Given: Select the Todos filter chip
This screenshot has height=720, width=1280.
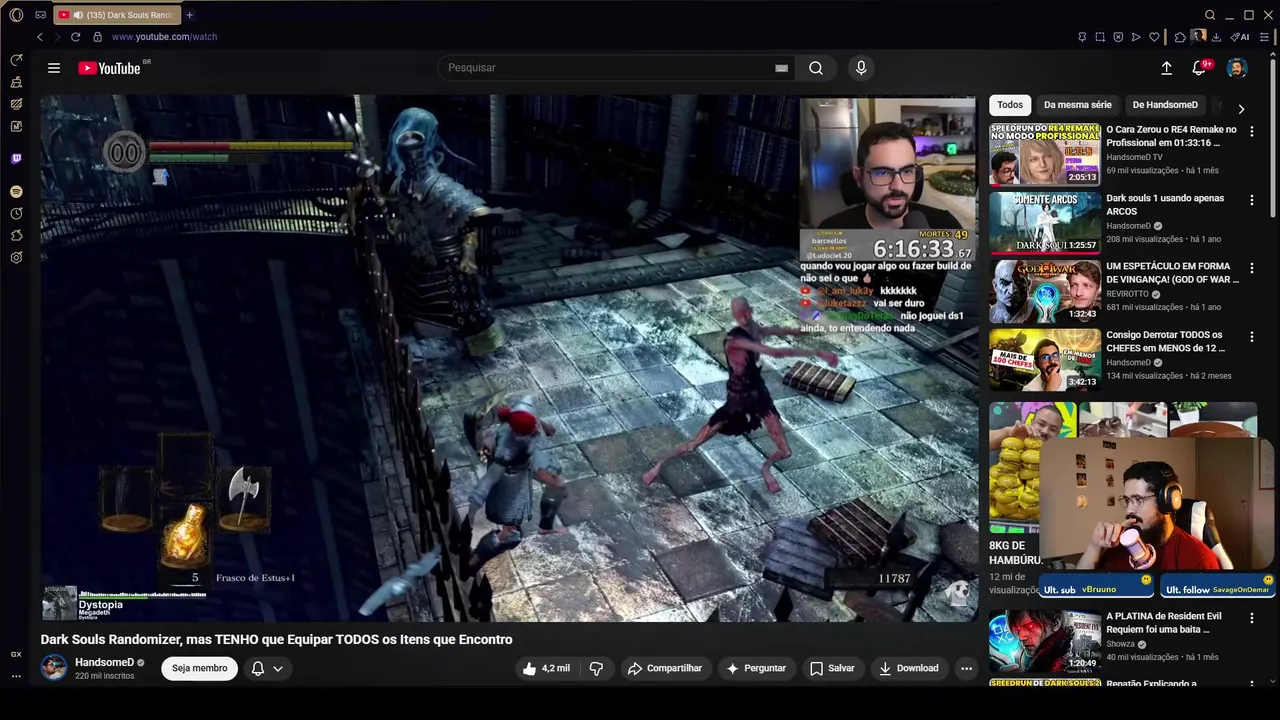Looking at the screenshot, I should click(1010, 105).
